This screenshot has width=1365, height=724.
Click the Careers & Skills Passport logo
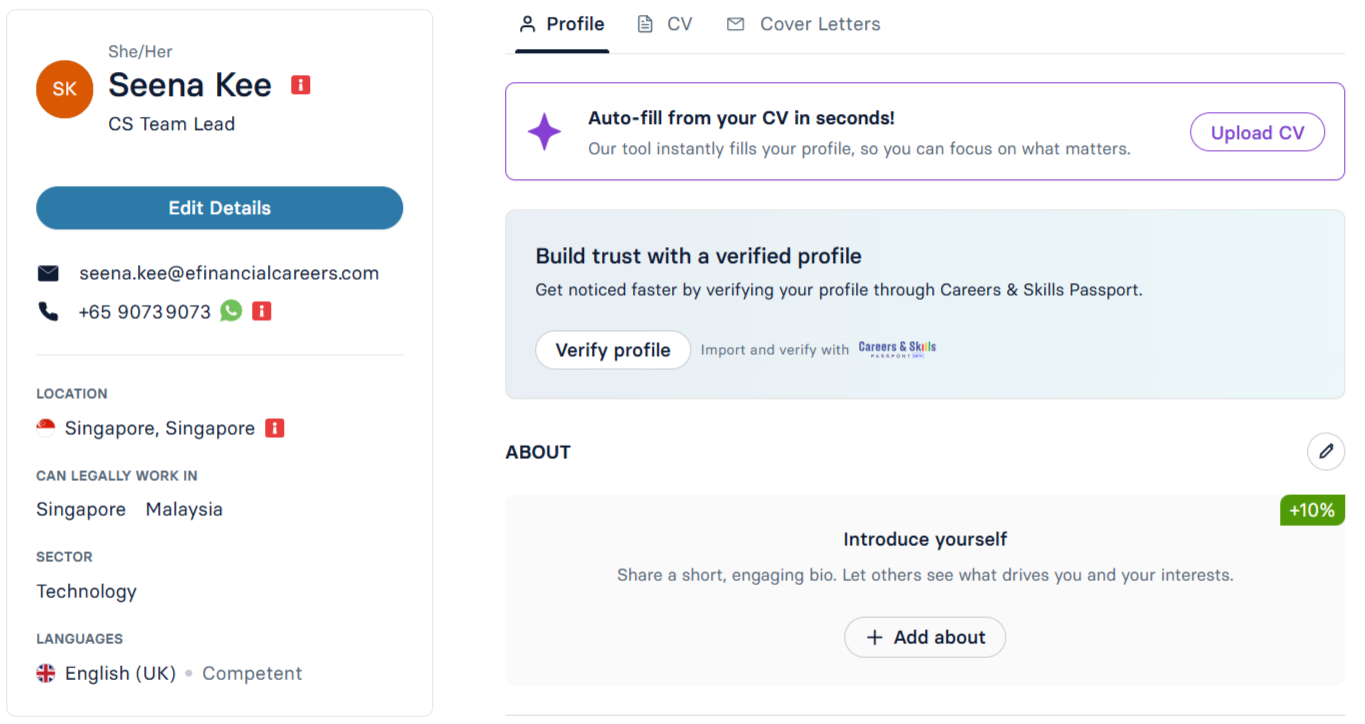click(x=897, y=349)
